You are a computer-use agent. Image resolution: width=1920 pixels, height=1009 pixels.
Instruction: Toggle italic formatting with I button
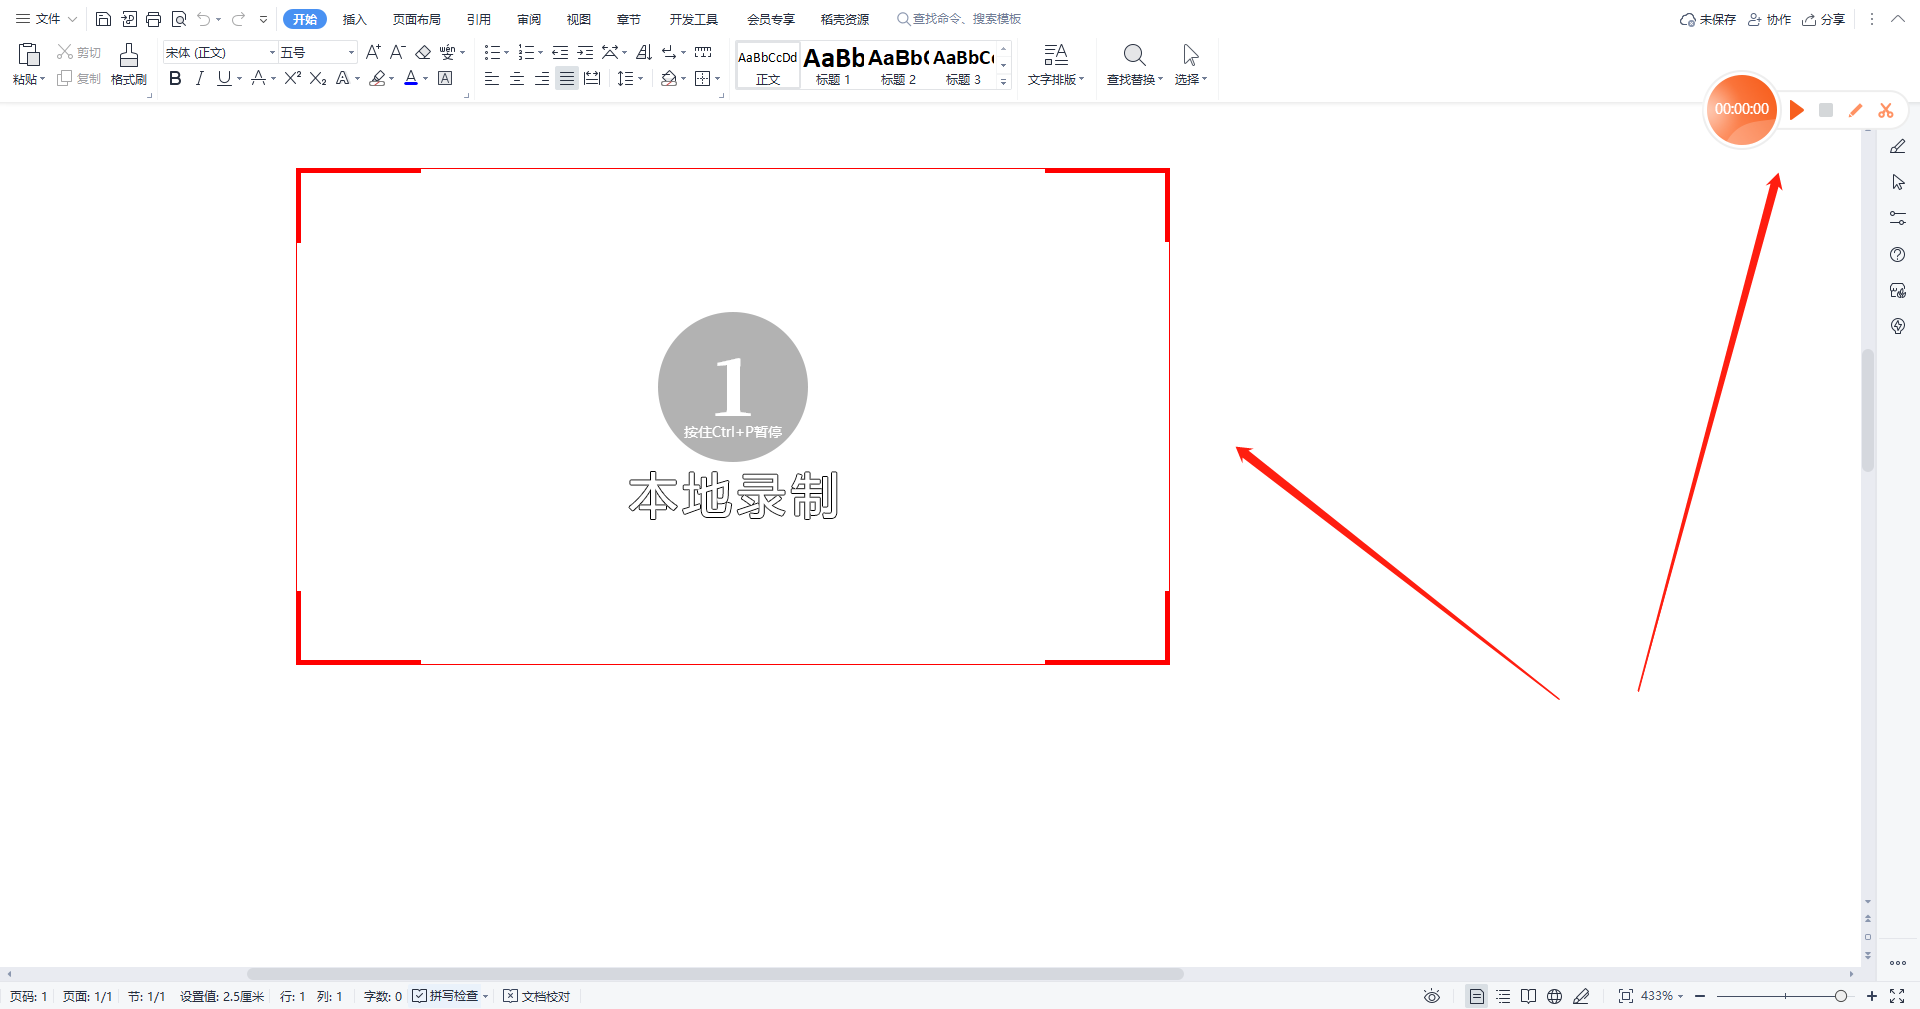coord(200,78)
